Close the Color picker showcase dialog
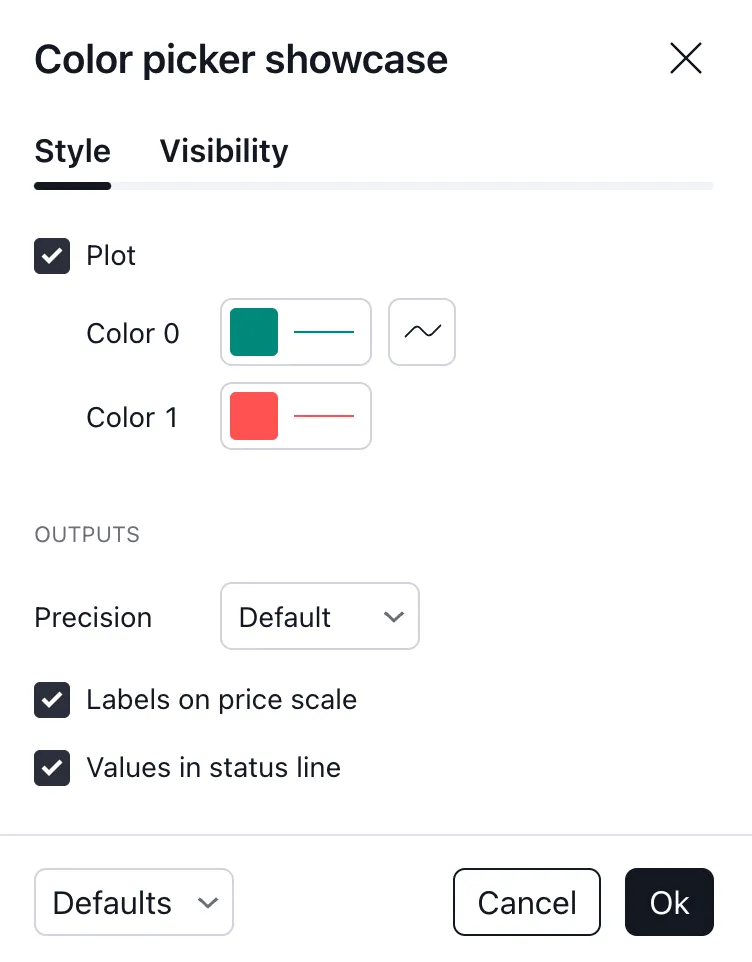This screenshot has width=752, height=962. coord(686,59)
